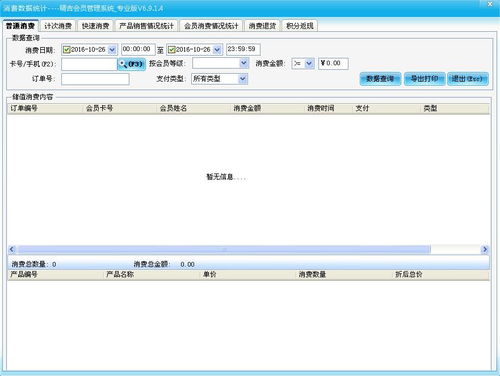Click the 退出 (Esc) button
The image size is (500, 376).
(468, 79)
